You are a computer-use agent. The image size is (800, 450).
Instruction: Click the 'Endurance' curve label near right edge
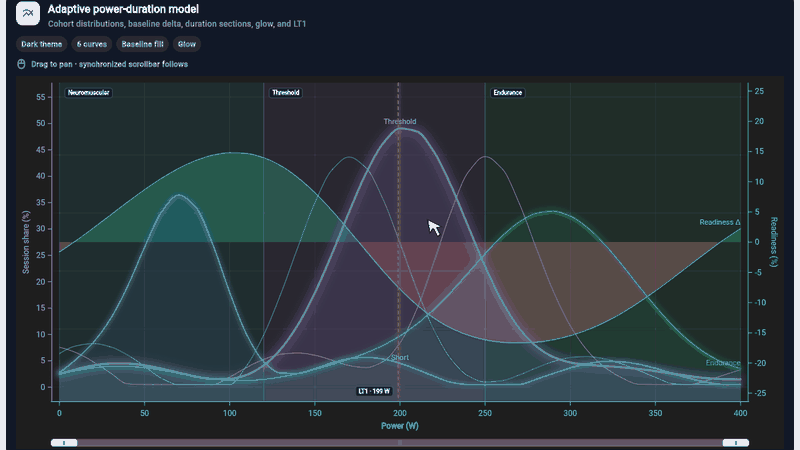[723, 363]
